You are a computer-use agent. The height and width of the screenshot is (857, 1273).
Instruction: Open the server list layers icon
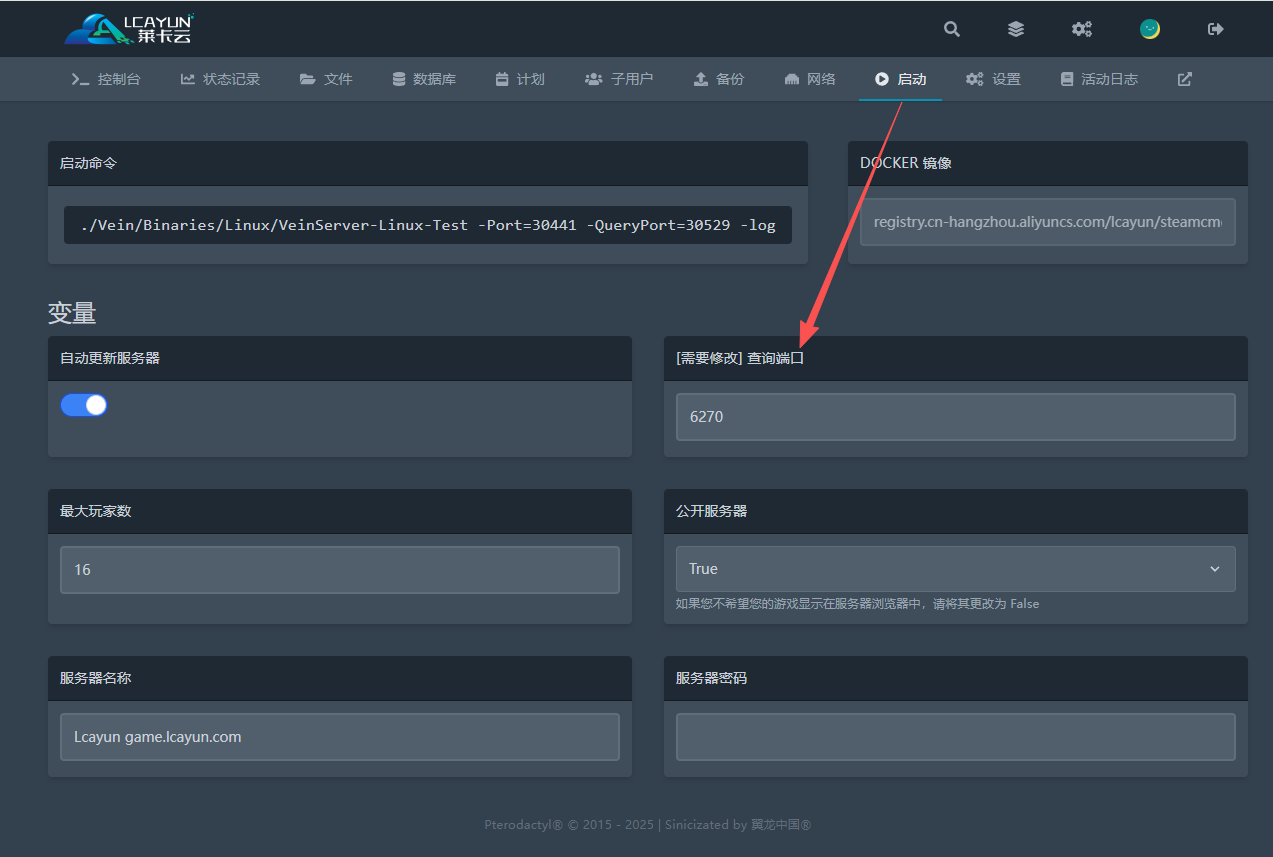tap(1015, 29)
